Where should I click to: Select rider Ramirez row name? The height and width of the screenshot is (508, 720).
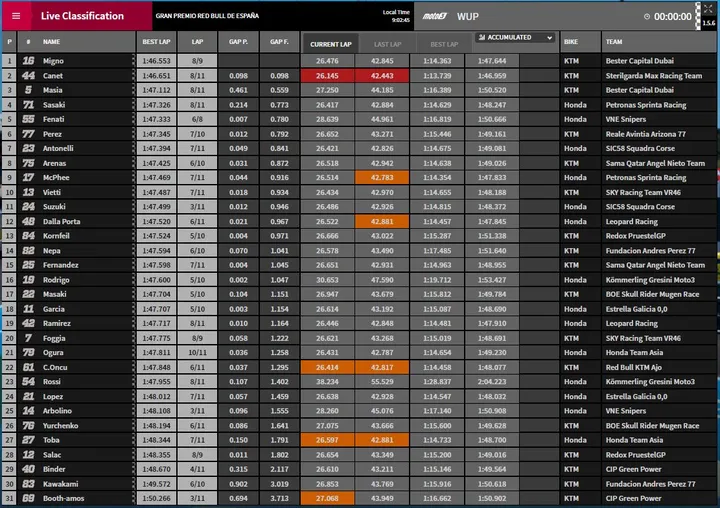(x=56, y=323)
